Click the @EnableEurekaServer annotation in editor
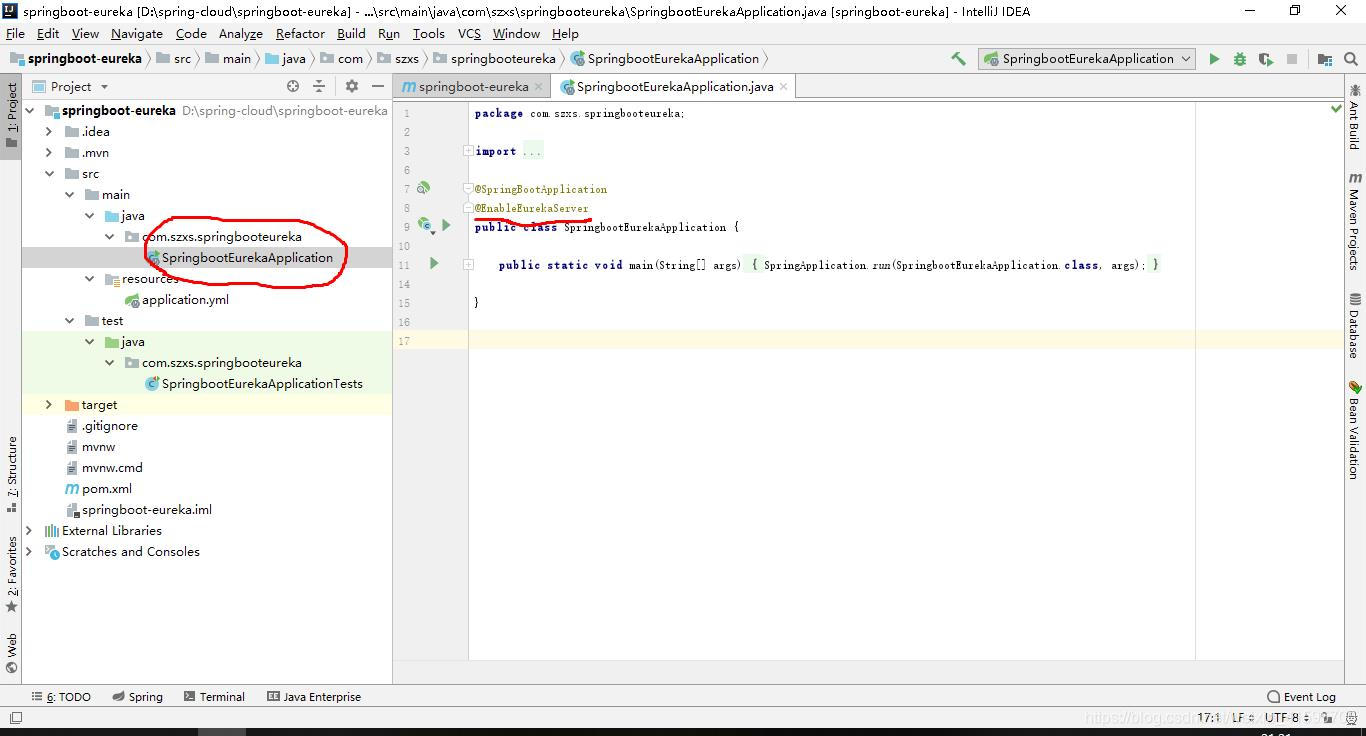The image size is (1366, 736). pos(532,208)
